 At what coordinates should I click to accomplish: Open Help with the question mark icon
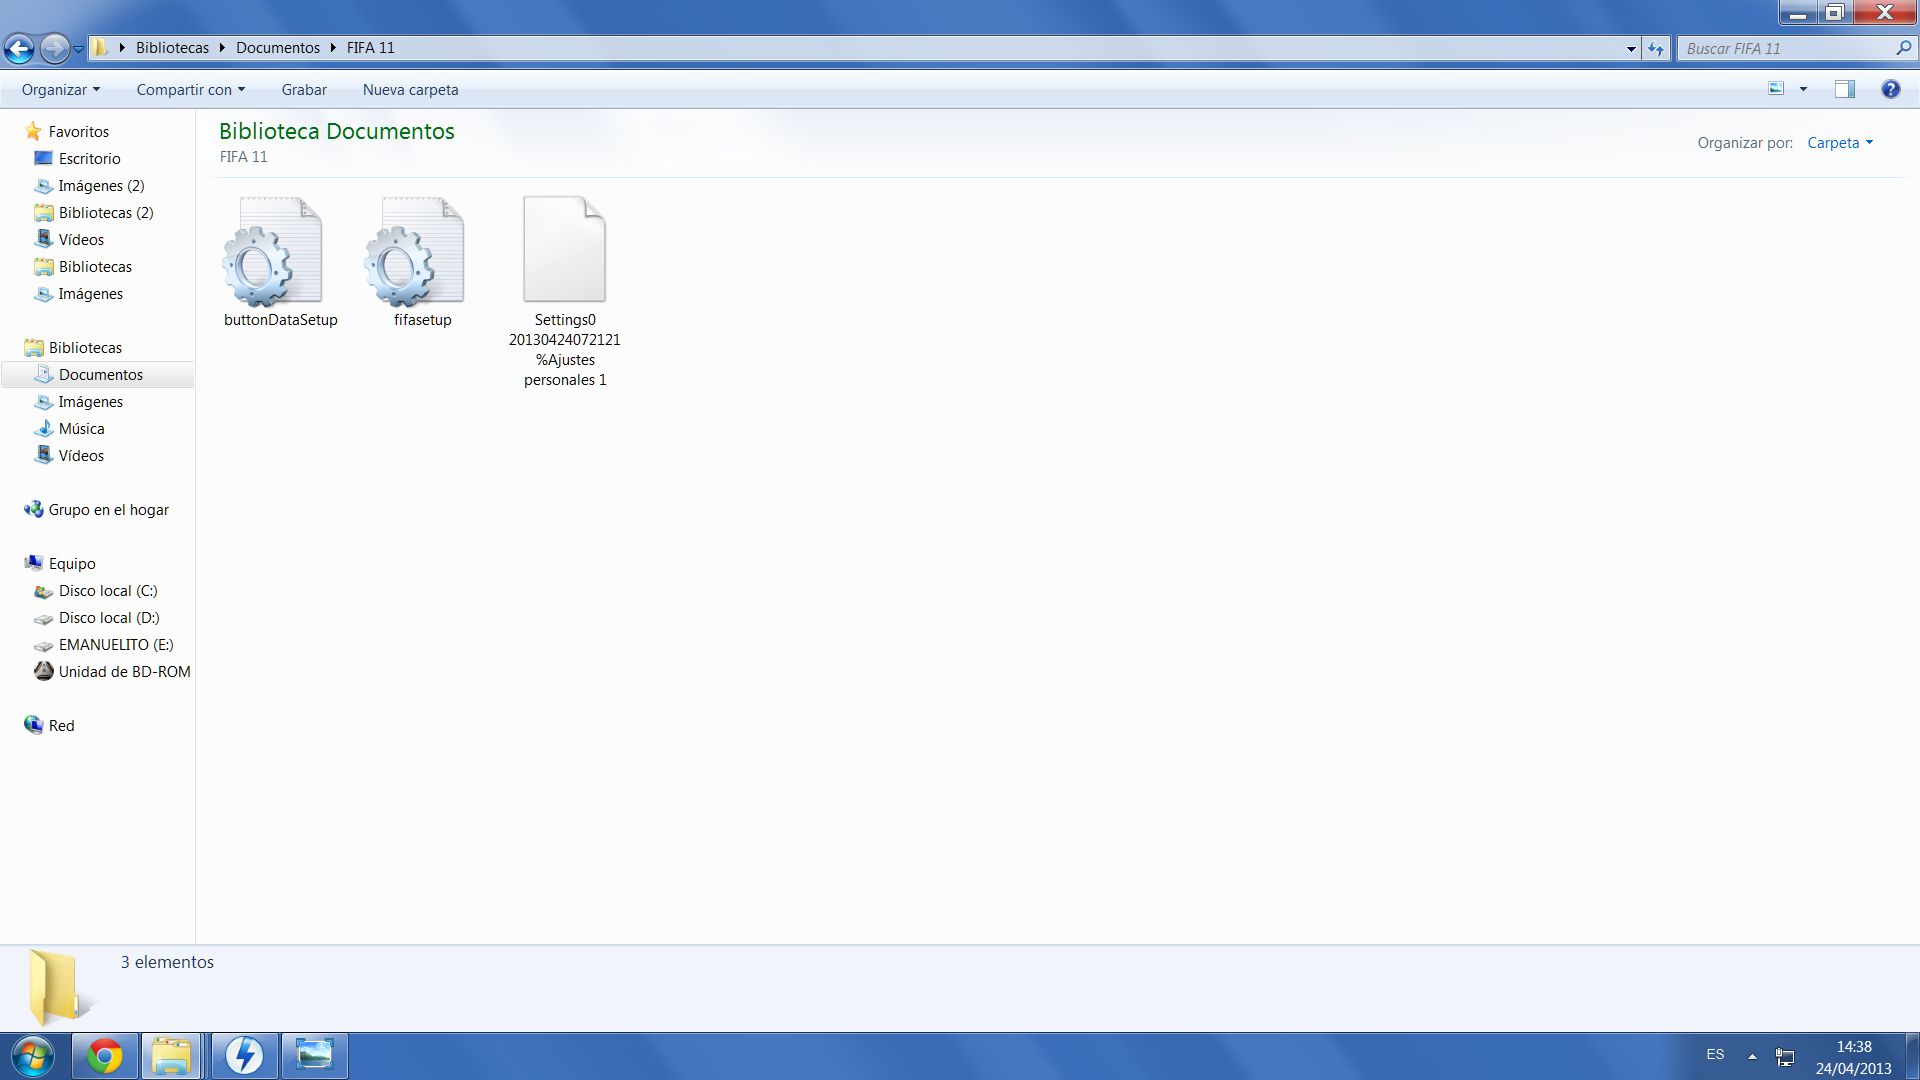[1890, 89]
